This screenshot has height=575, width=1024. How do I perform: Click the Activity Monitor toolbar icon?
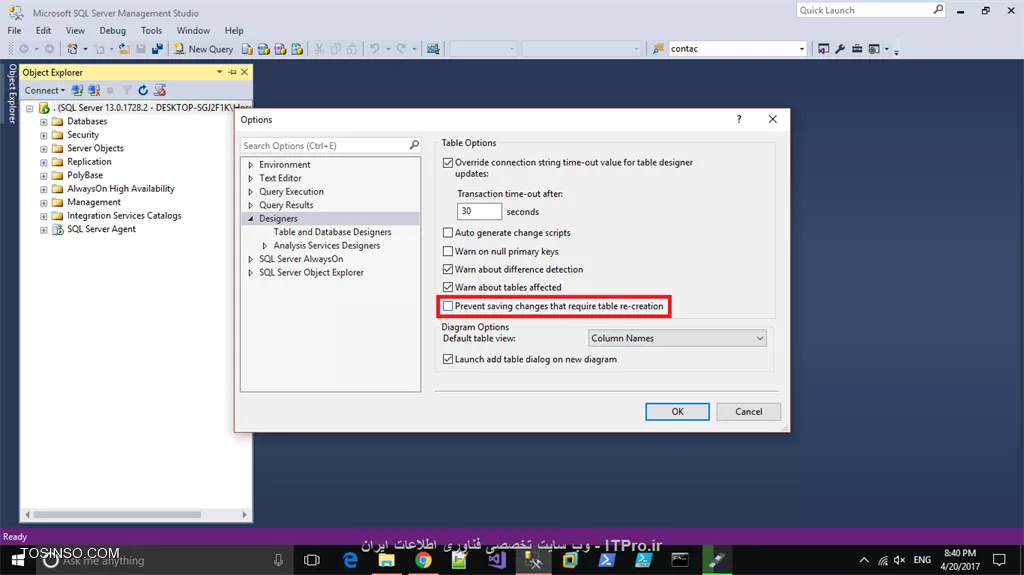point(433,49)
